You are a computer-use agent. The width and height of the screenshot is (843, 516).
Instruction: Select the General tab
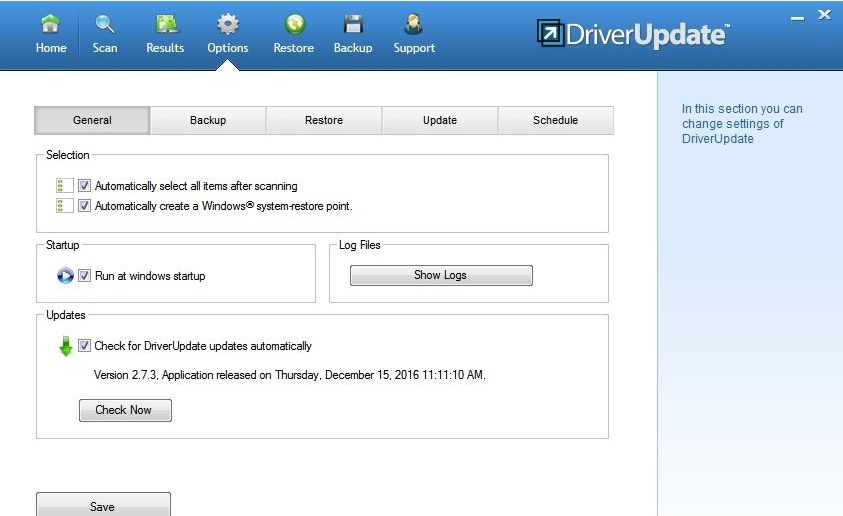[92, 120]
